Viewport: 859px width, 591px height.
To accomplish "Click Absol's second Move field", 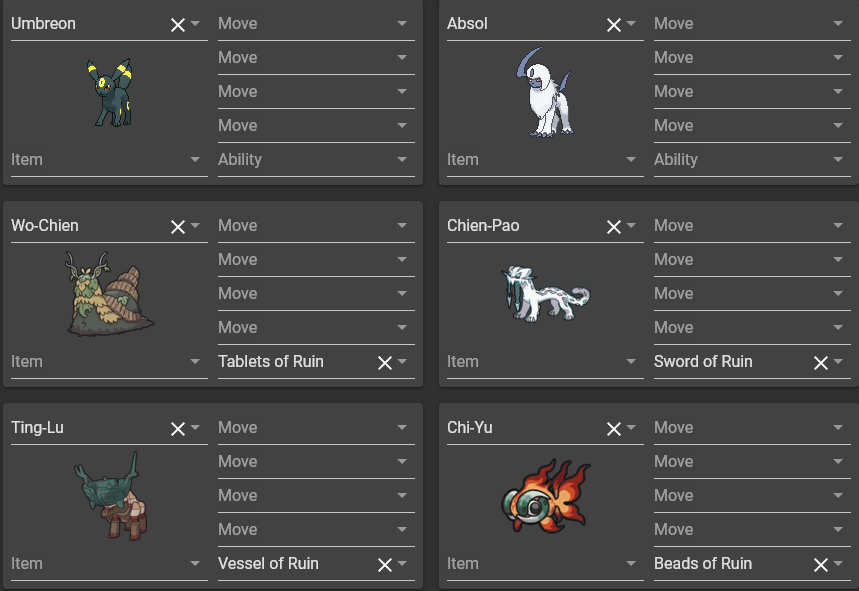I will tap(752, 58).
